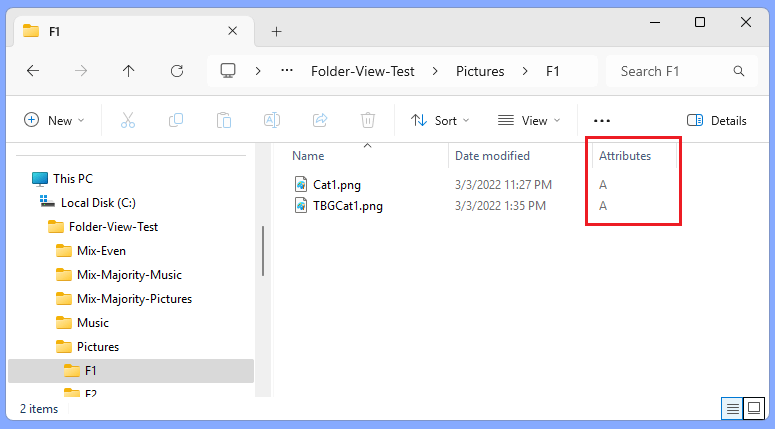The width and height of the screenshot is (775, 429).
Task: Click the Paste clipboard icon
Action: pyautogui.click(x=223, y=120)
